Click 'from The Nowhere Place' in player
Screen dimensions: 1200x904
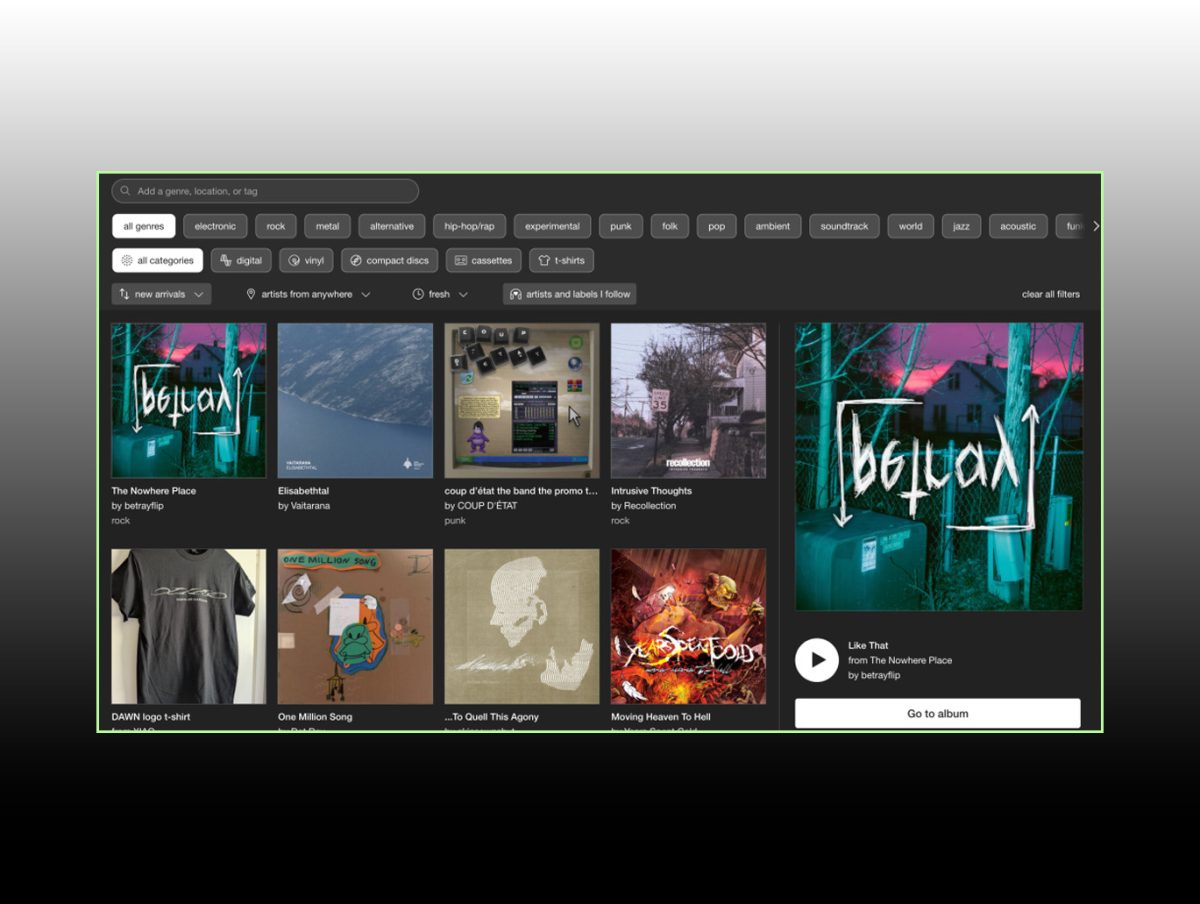coord(900,660)
